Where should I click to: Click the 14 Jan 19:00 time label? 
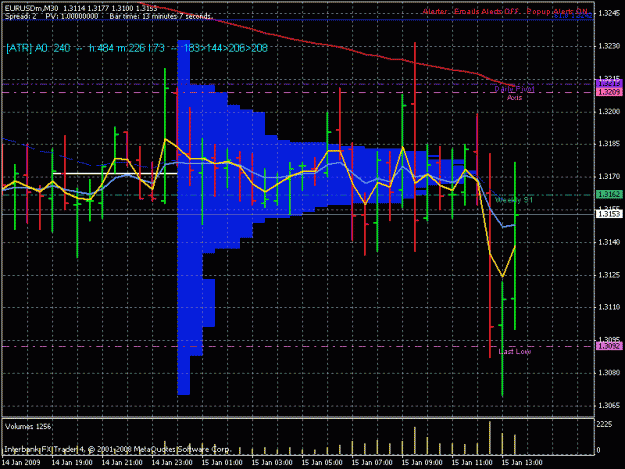pos(72,463)
